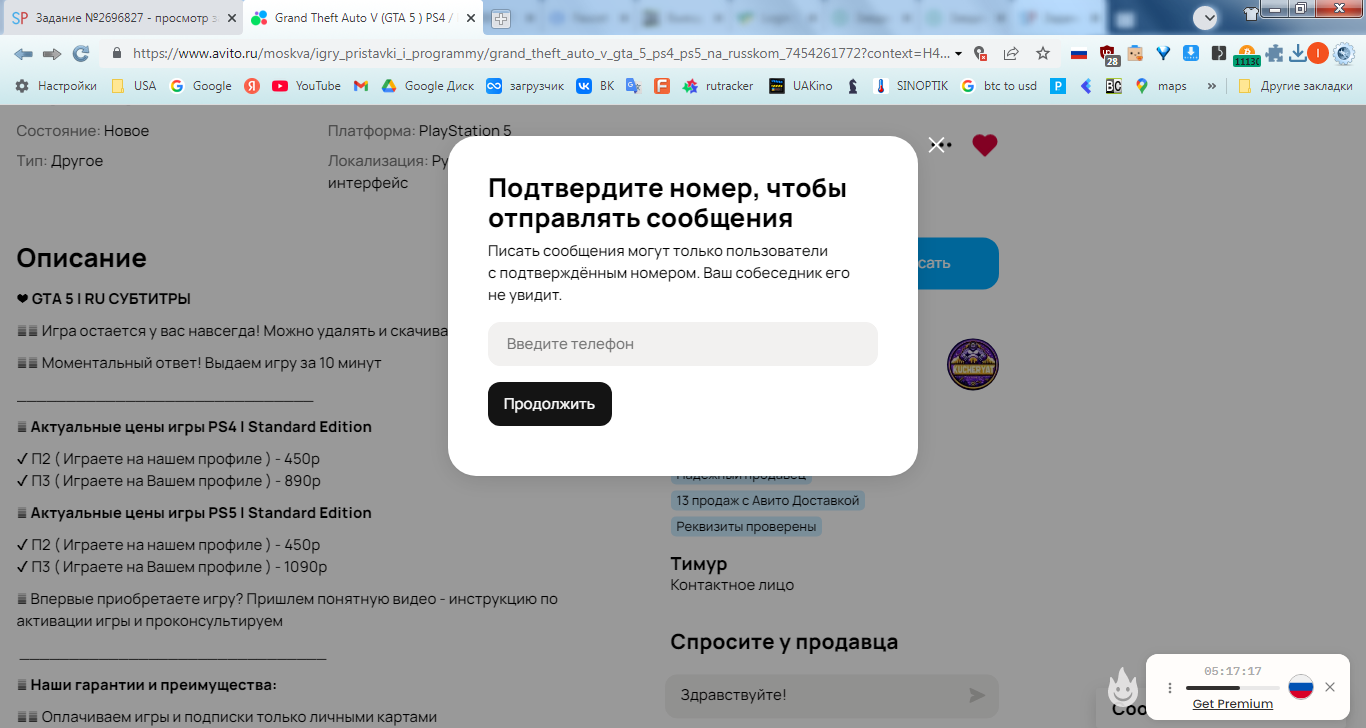Expand the address bar history dropdown
The height and width of the screenshot is (728, 1366).
coord(959,53)
